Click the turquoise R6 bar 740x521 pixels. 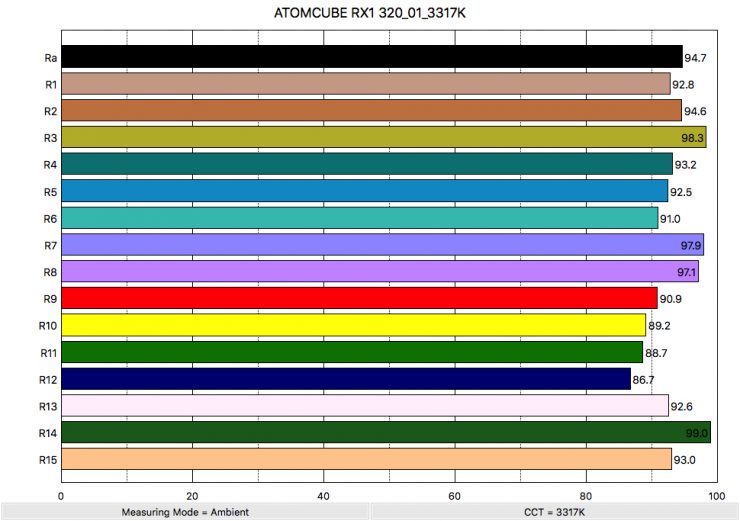(x=359, y=218)
